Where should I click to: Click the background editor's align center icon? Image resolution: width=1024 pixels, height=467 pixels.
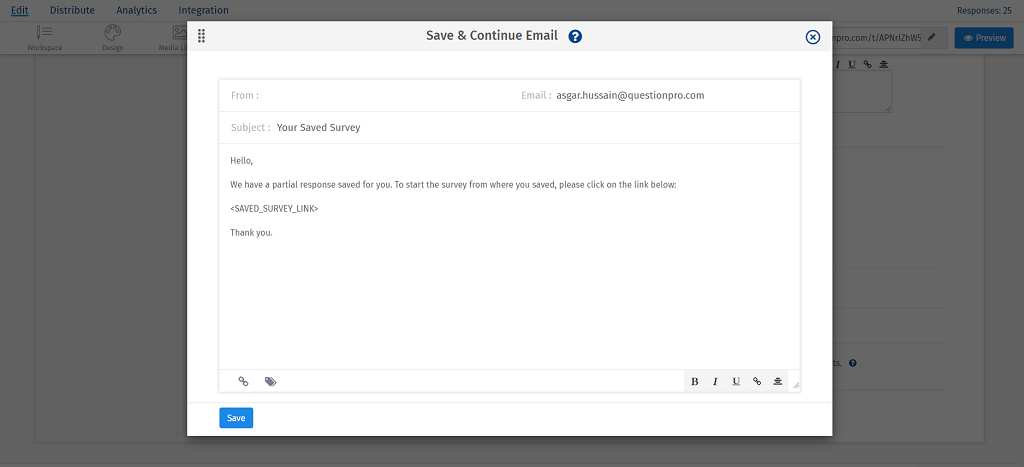point(884,64)
